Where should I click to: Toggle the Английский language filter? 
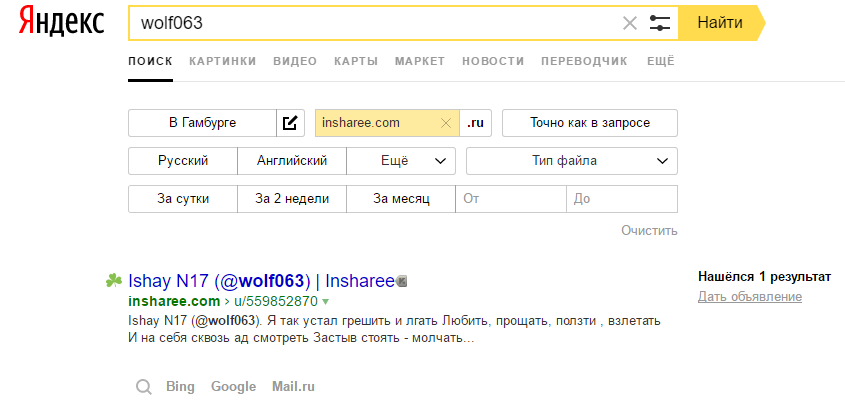tap(292, 161)
